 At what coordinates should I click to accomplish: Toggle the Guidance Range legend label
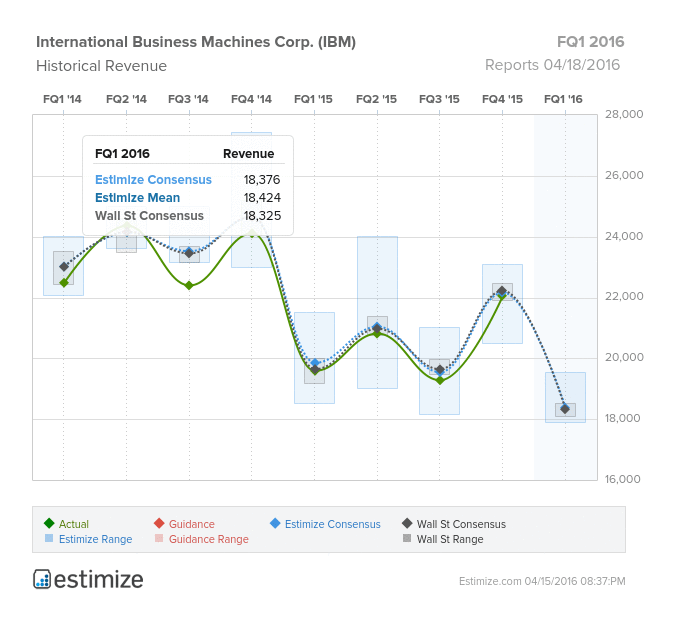tap(209, 539)
